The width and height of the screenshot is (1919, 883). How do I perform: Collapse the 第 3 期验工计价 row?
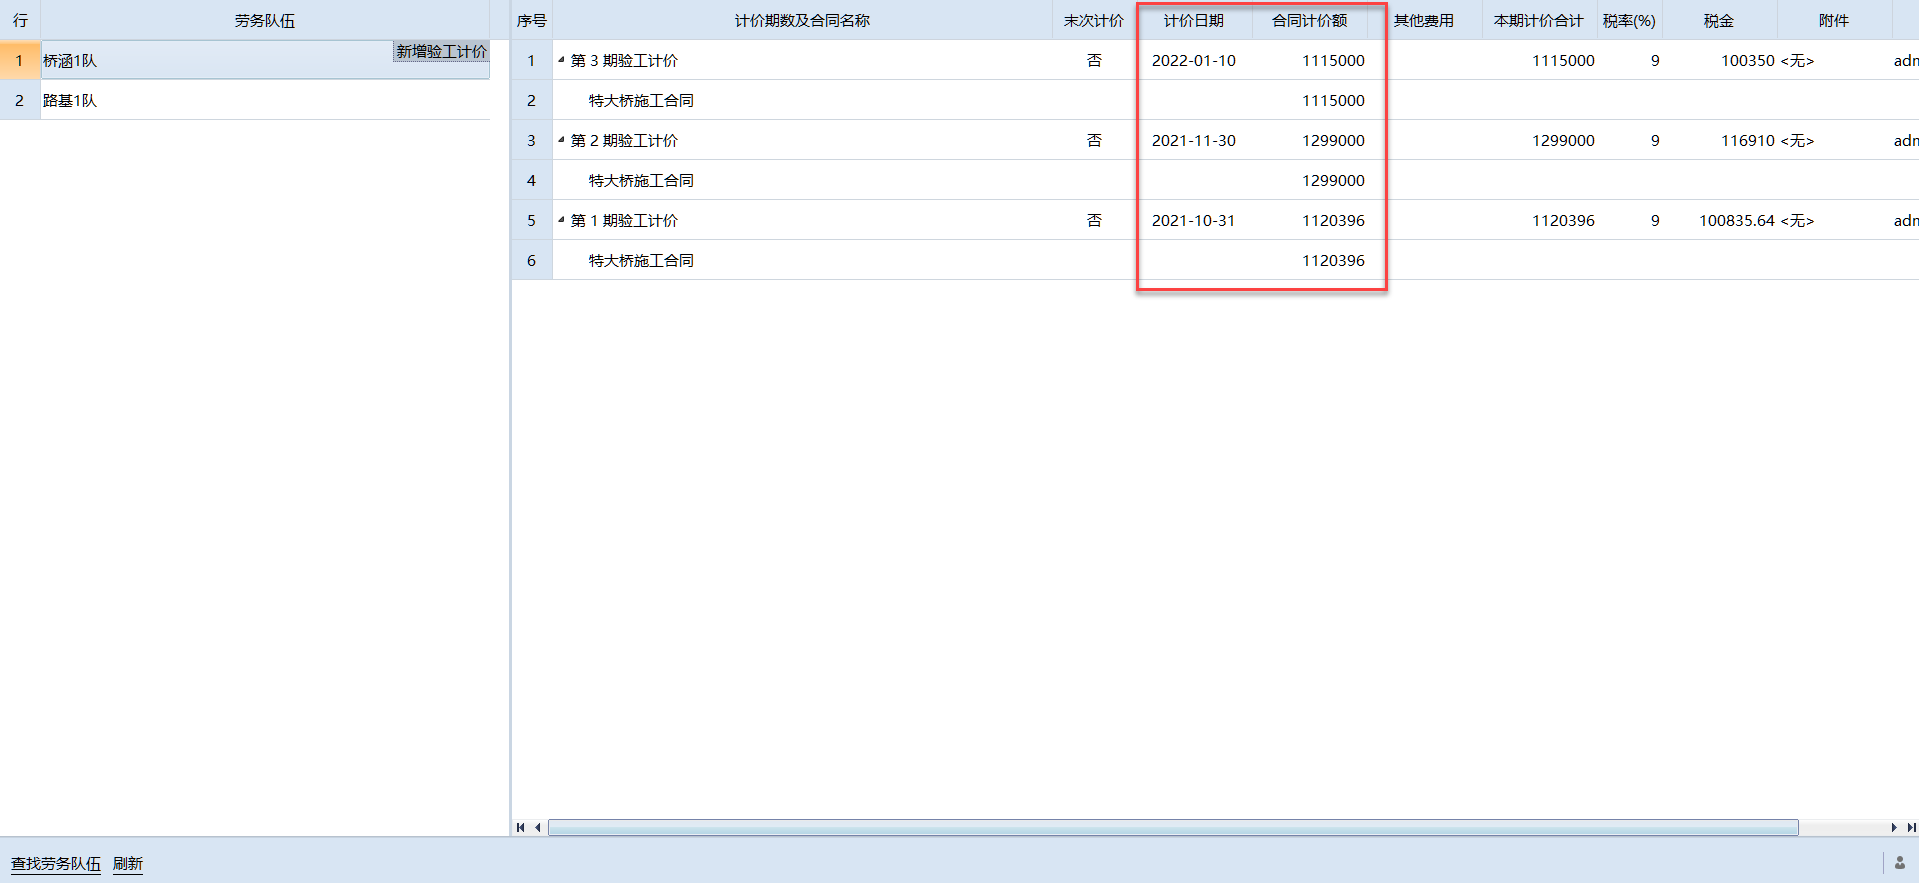point(561,60)
